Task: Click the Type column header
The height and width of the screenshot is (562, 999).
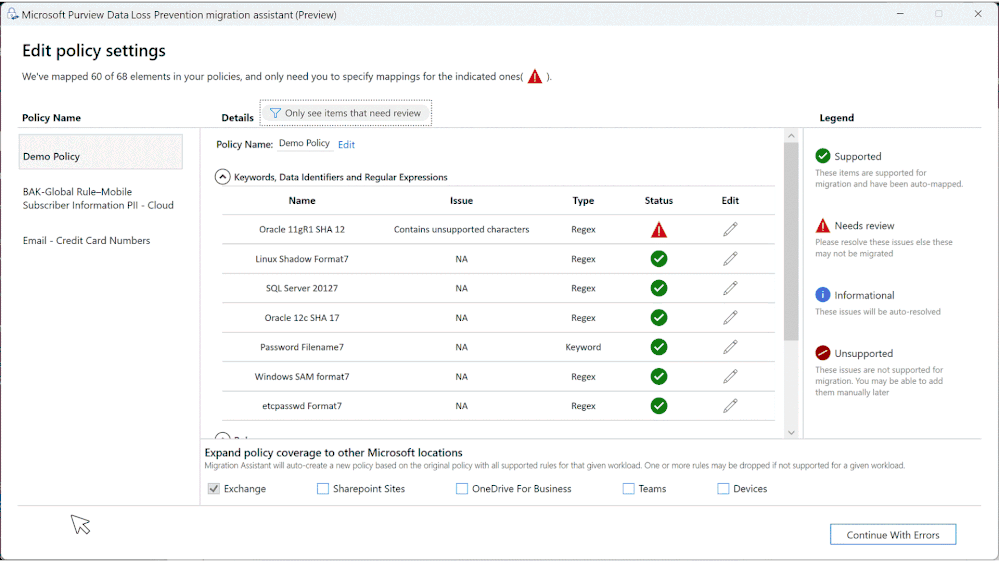Action: (x=583, y=200)
